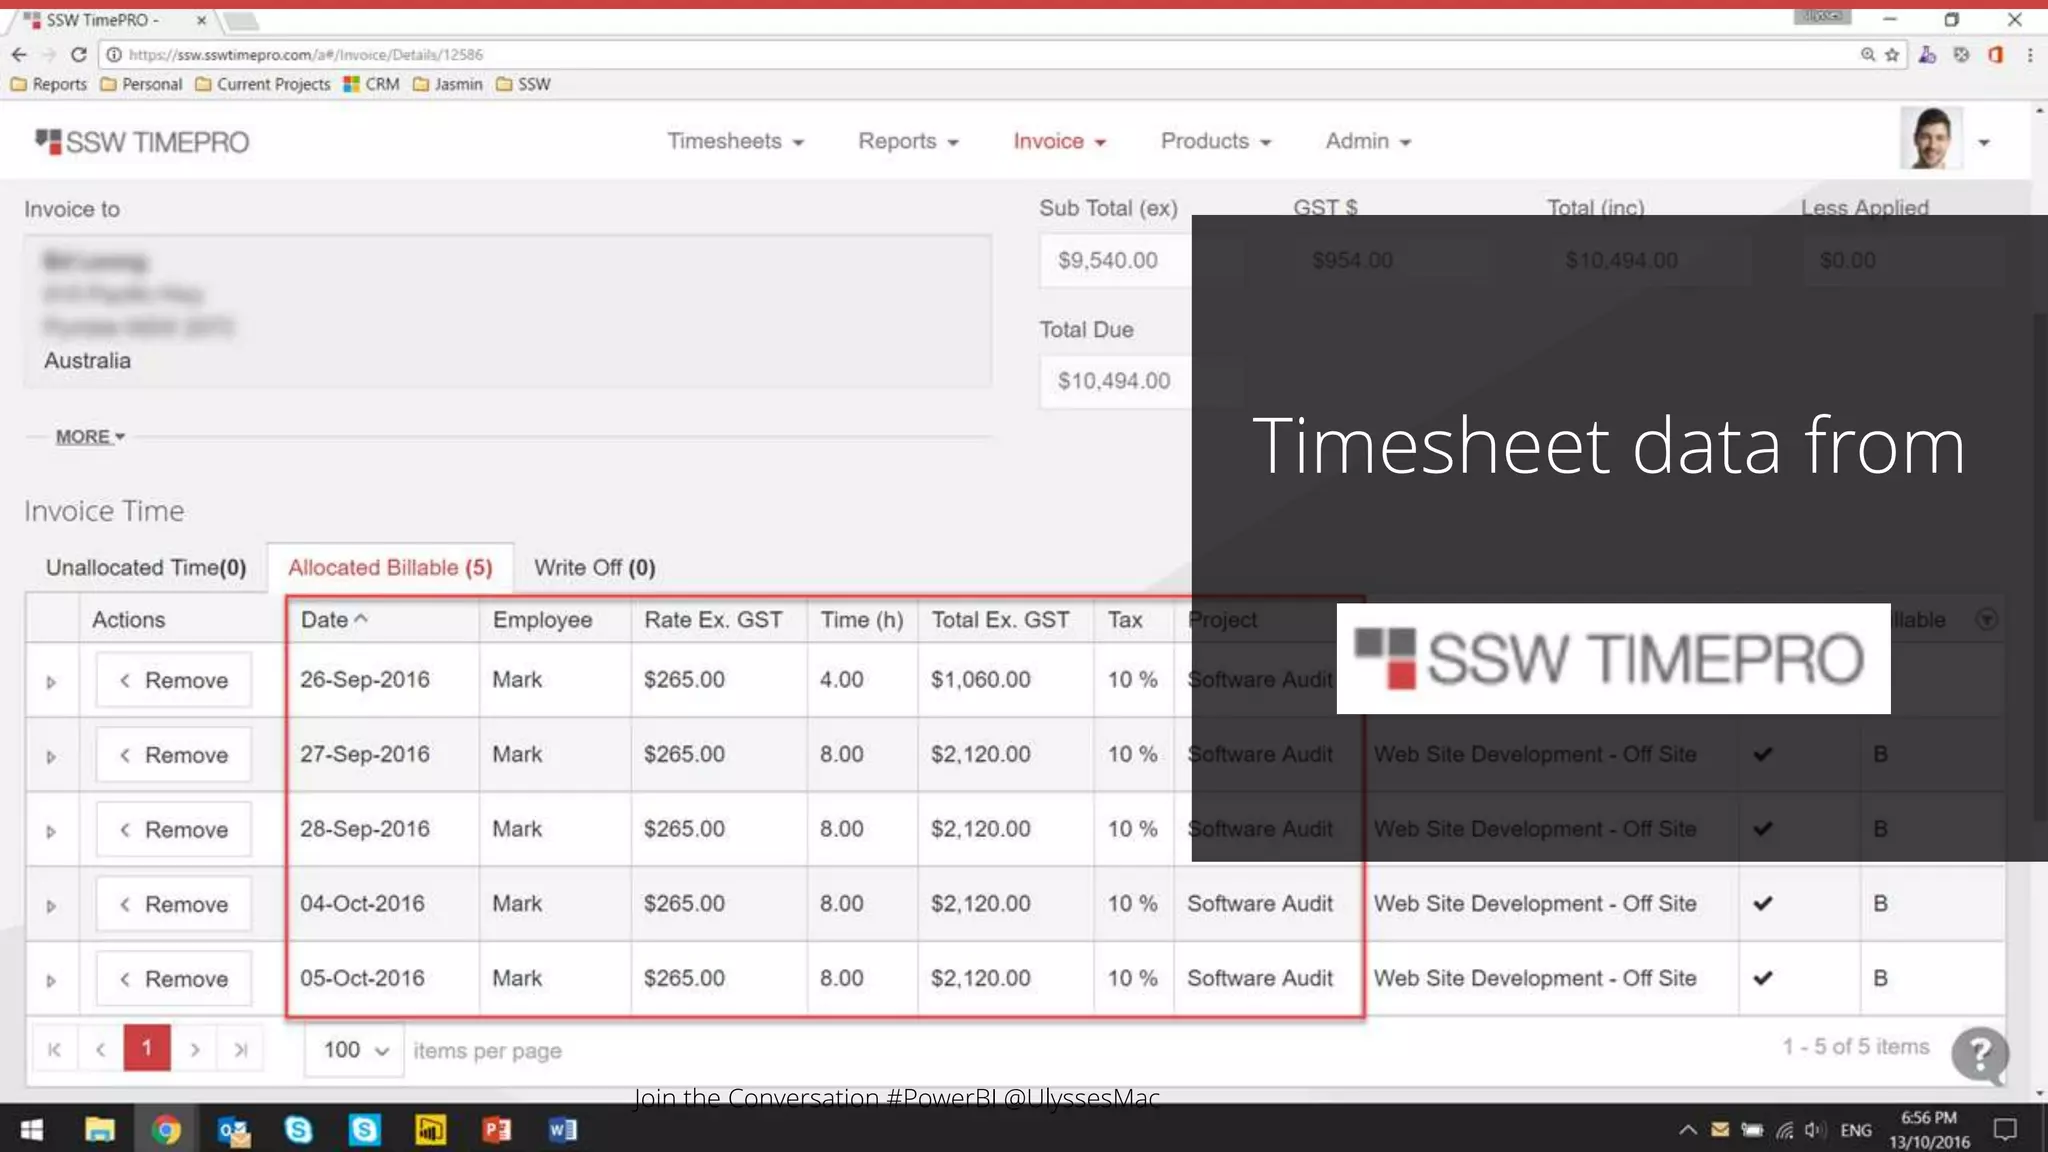This screenshot has height=1152, width=2048.
Task: Remove the 26-Sep-2016 time entry
Action: tap(174, 681)
